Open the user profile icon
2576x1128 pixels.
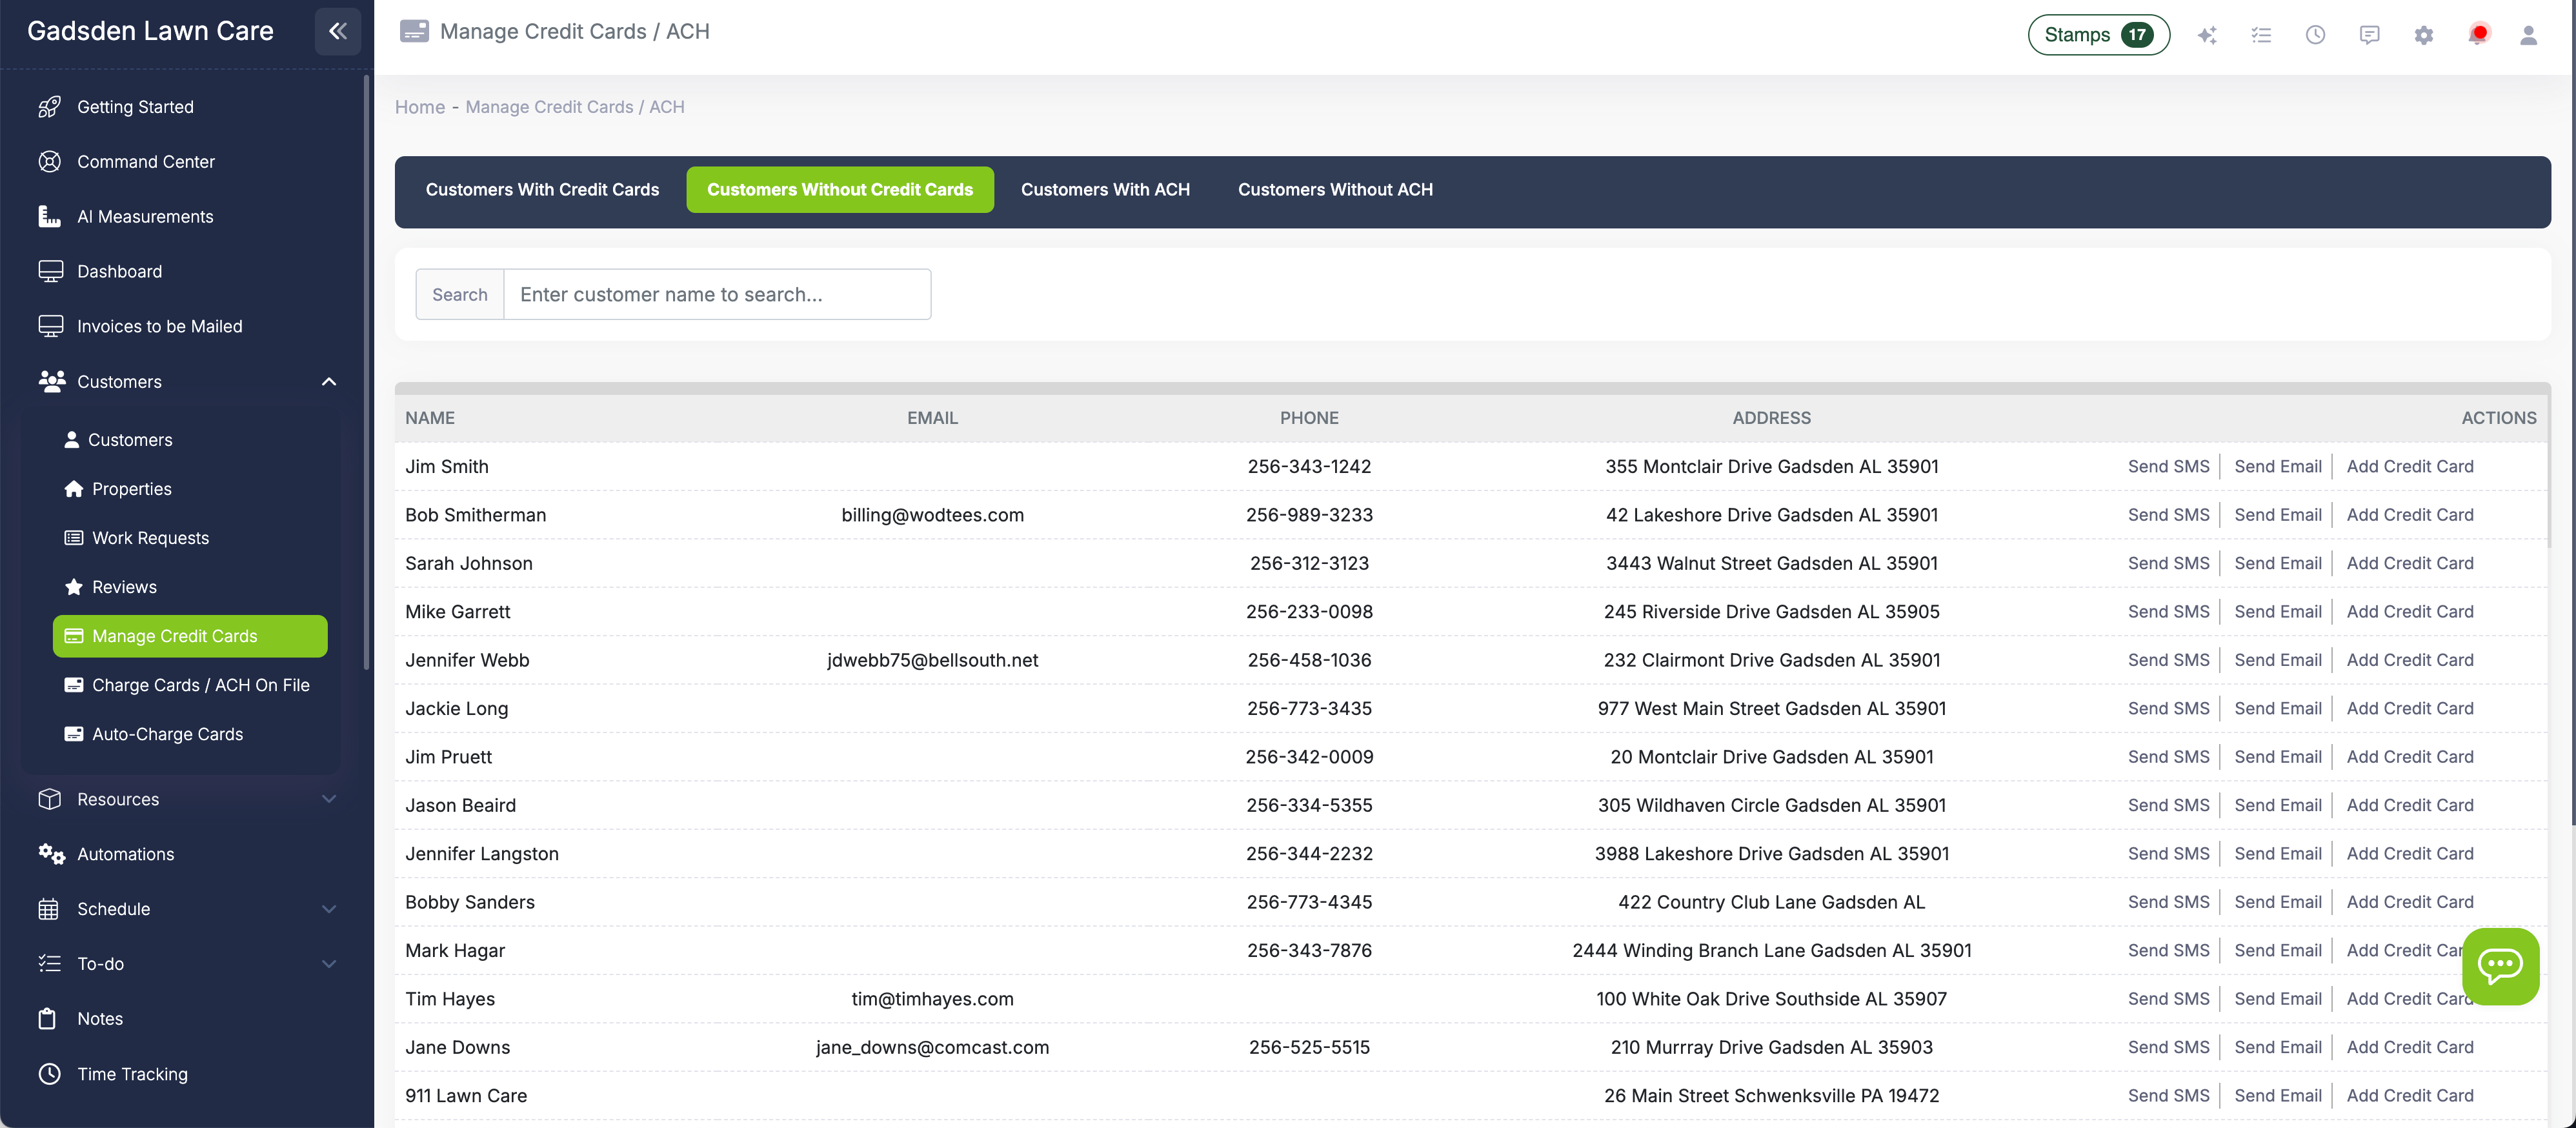2529,34
